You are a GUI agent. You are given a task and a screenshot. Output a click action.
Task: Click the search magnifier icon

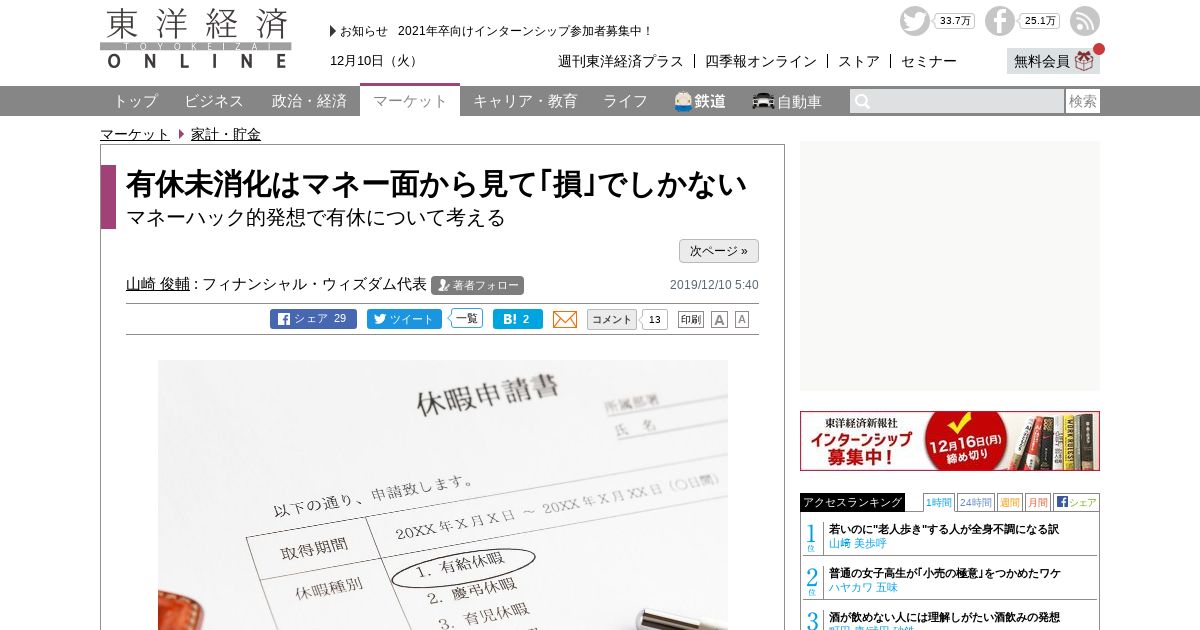[x=862, y=101]
